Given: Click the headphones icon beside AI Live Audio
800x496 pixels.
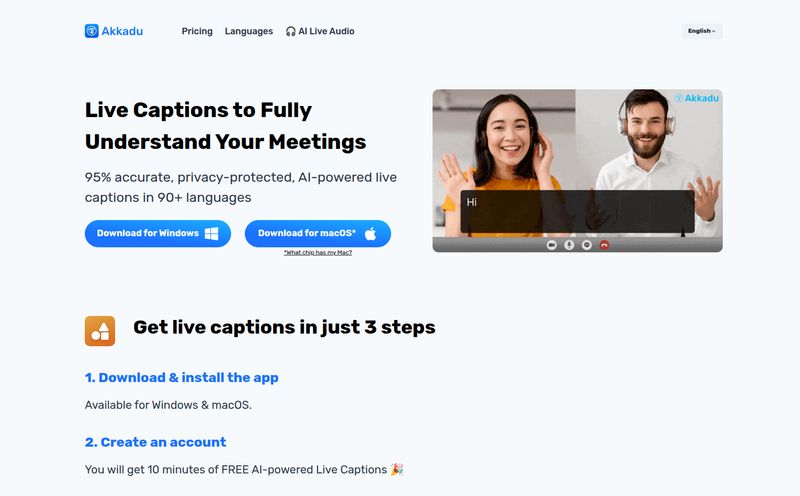Looking at the screenshot, I should pyautogui.click(x=291, y=31).
